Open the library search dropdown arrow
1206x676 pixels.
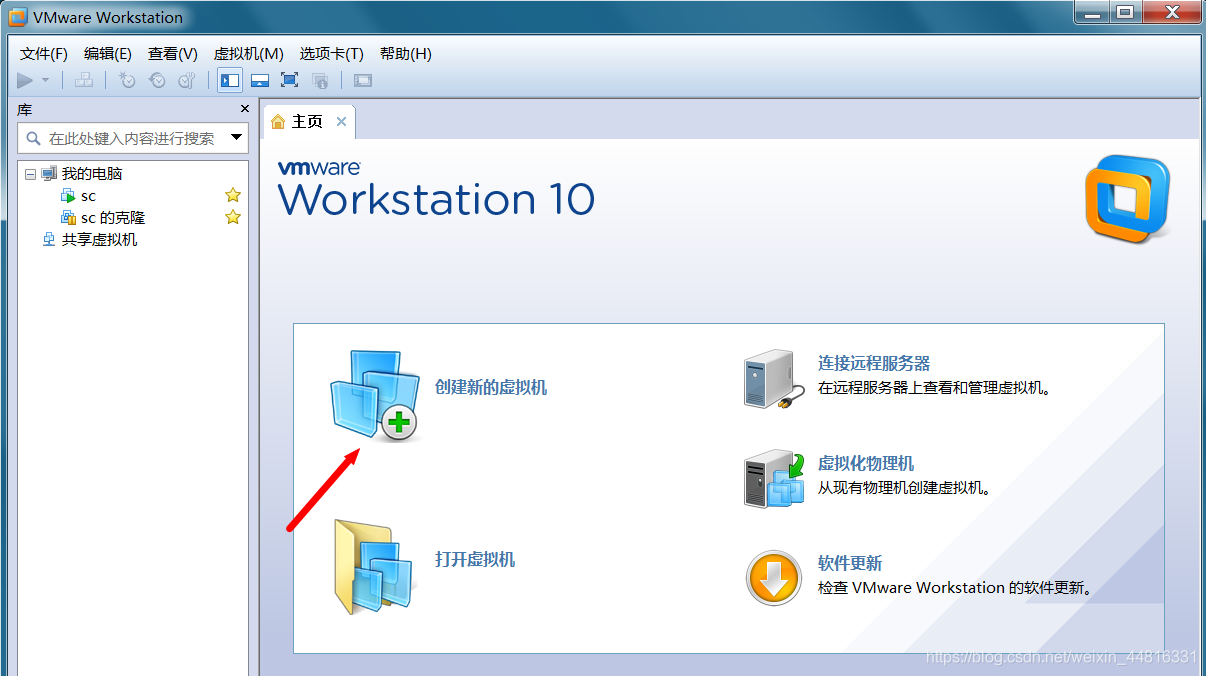pos(237,138)
